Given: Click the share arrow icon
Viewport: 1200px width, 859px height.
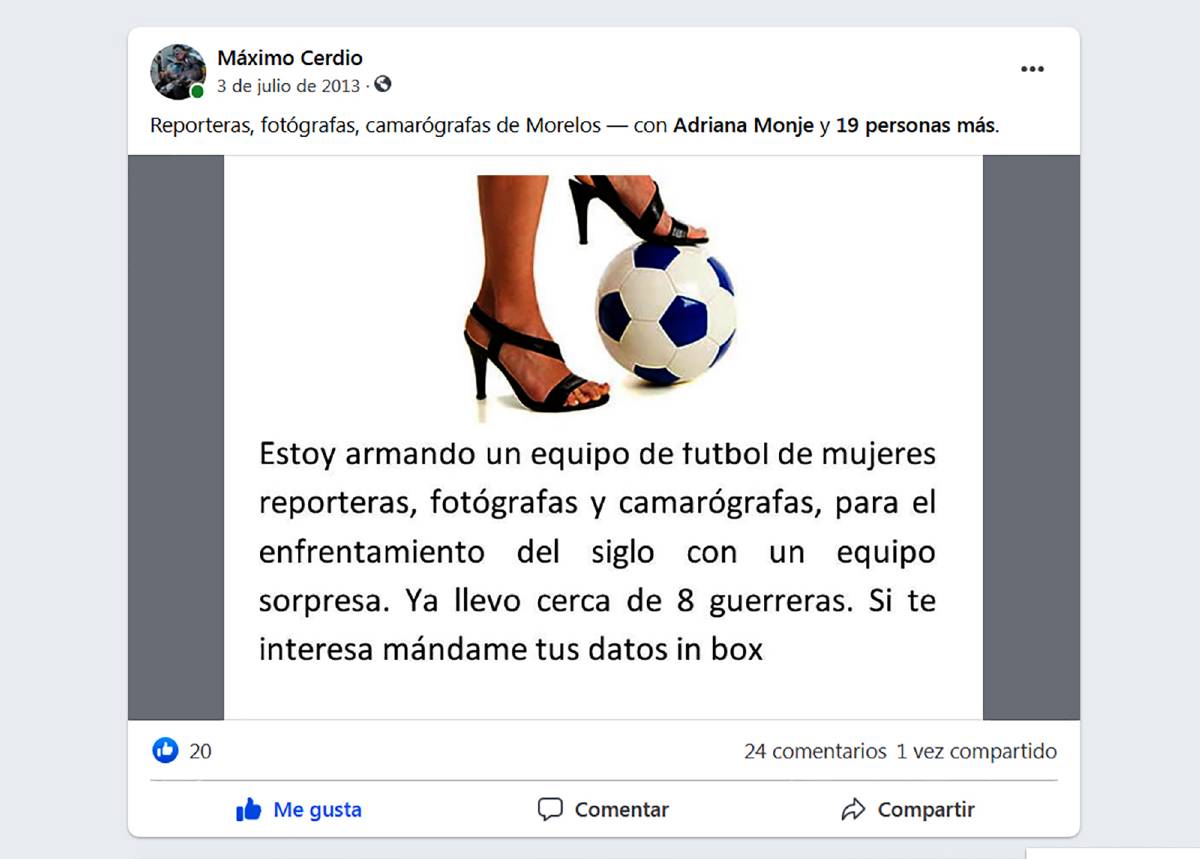Looking at the screenshot, I should [853, 809].
